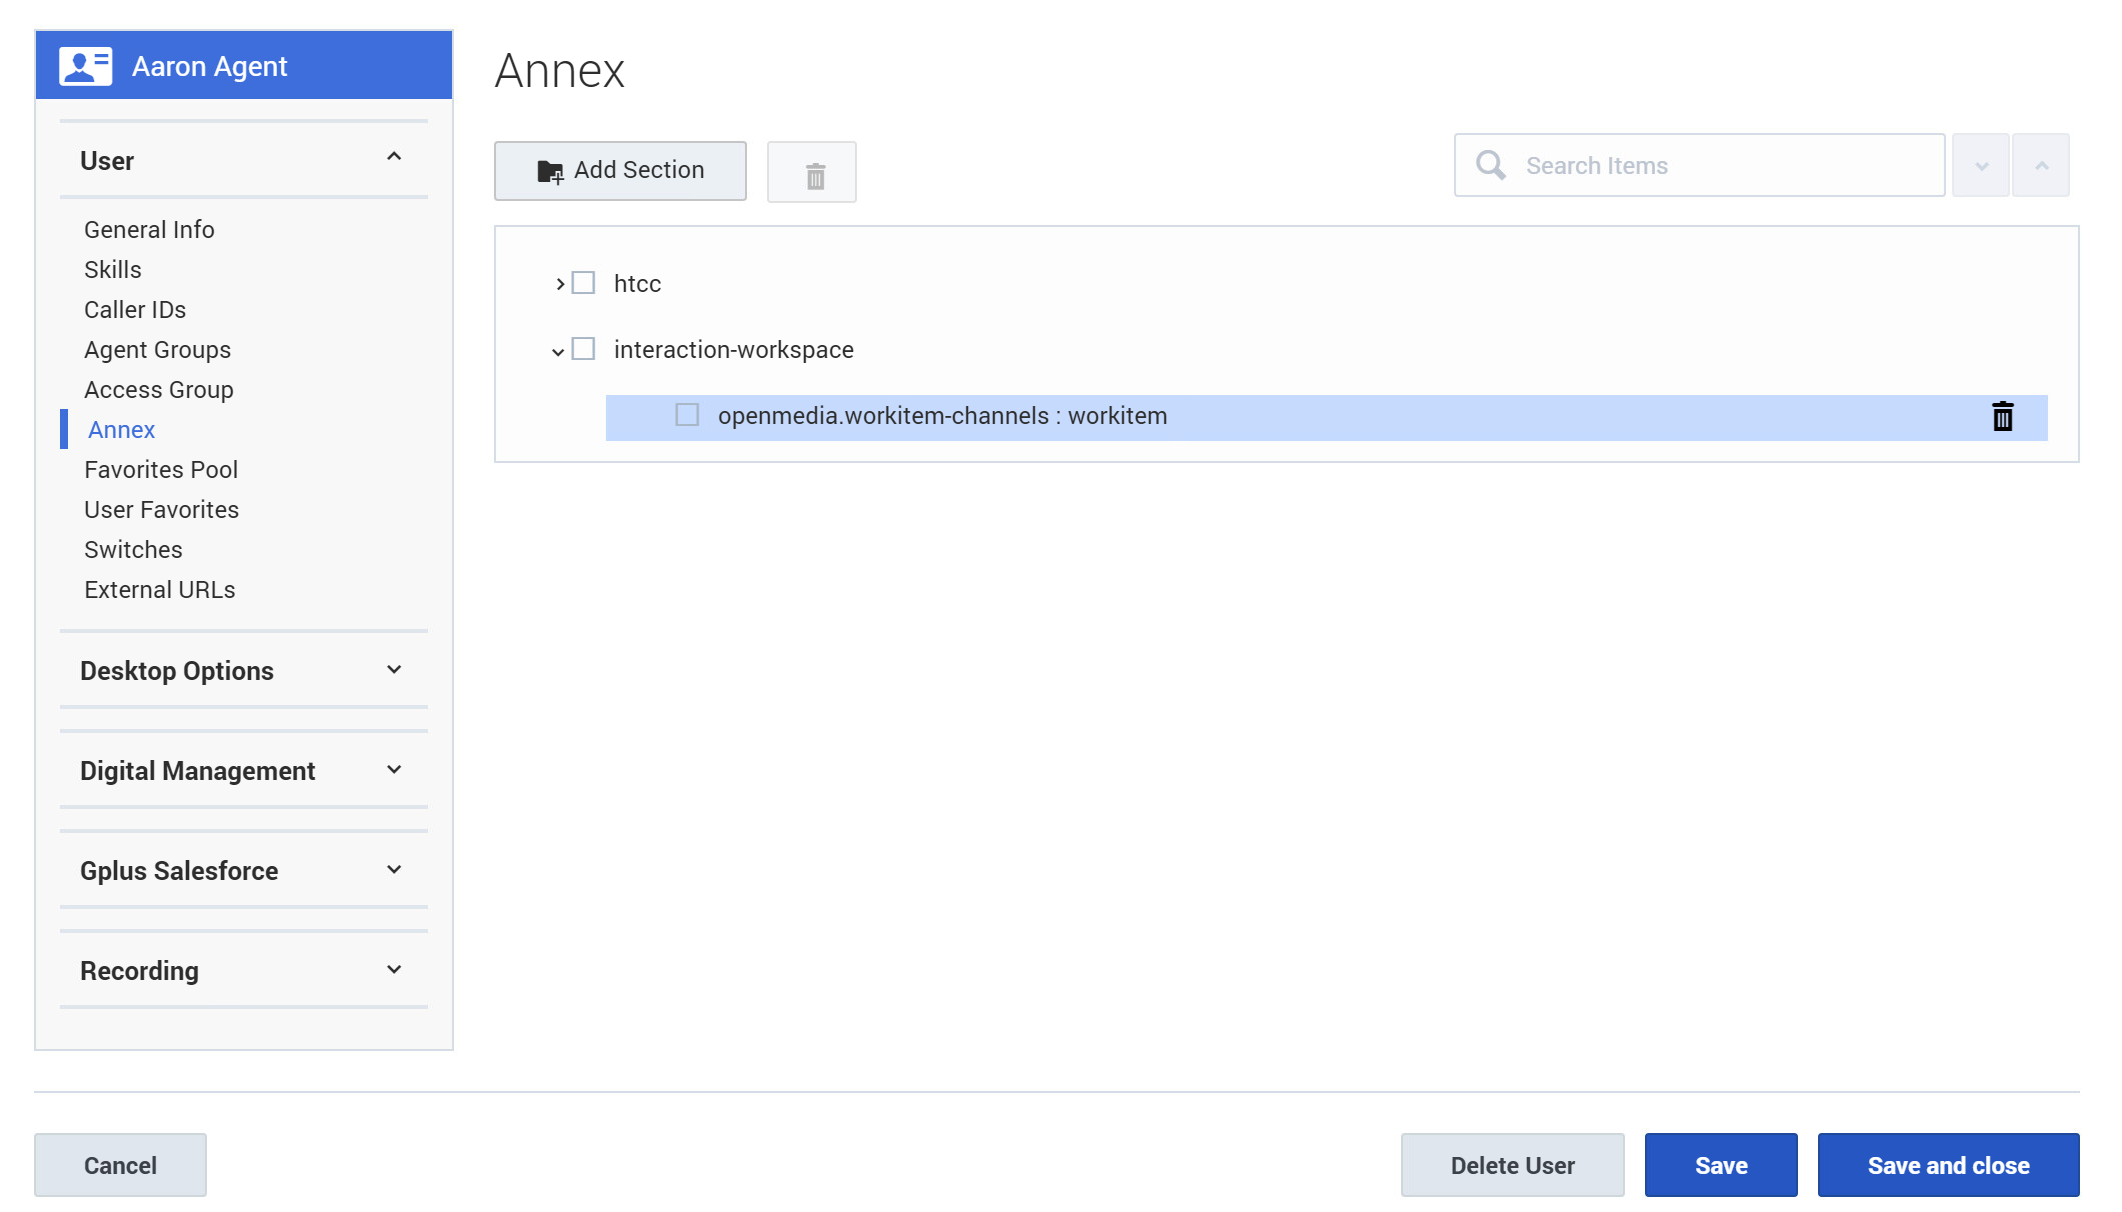The image size is (2122, 1212).
Task: Click the Annex page title
Action: click(x=559, y=71)
